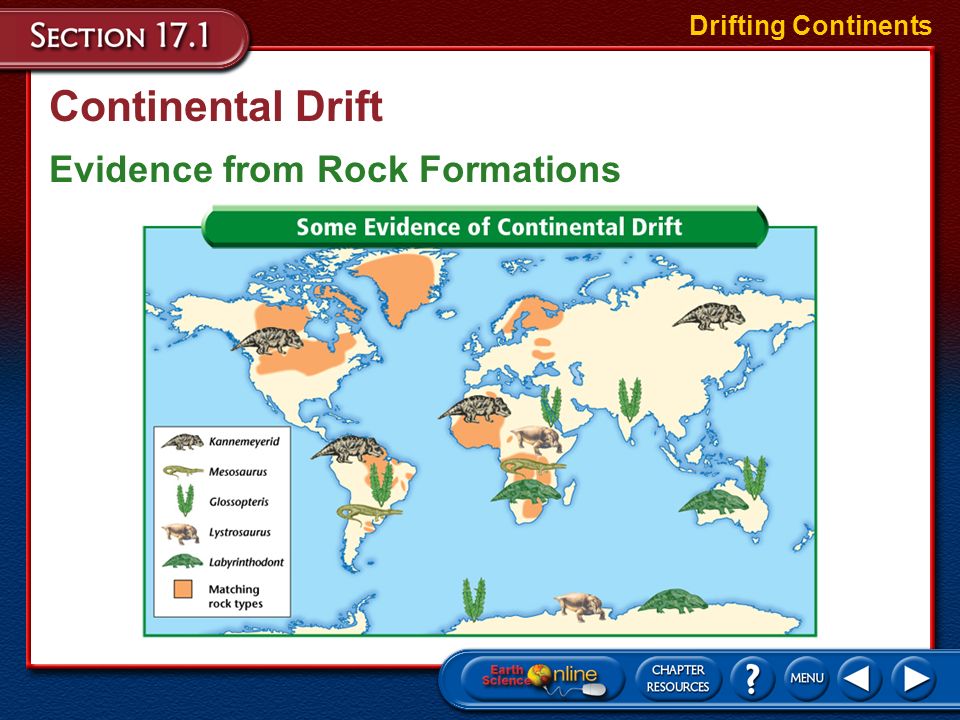
Task: Click the Kannemeyerid animal on North America
Action: pyautogui.click(x=268, y=341)
